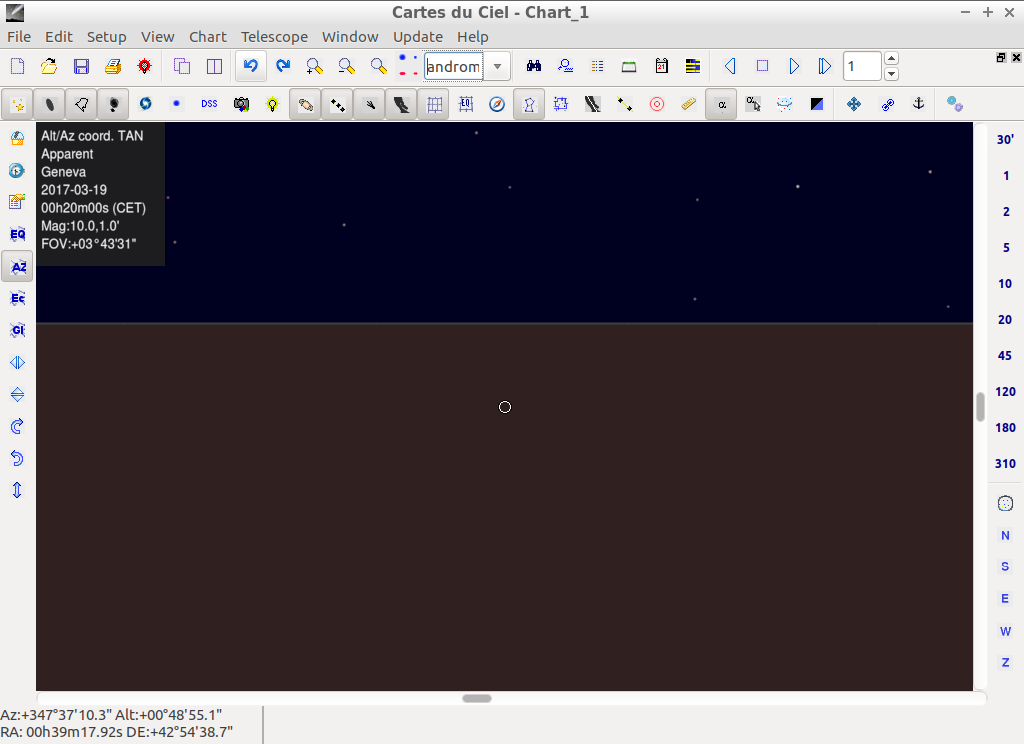Click the camera background image icon
The image size is (1024, 744).
242,104
